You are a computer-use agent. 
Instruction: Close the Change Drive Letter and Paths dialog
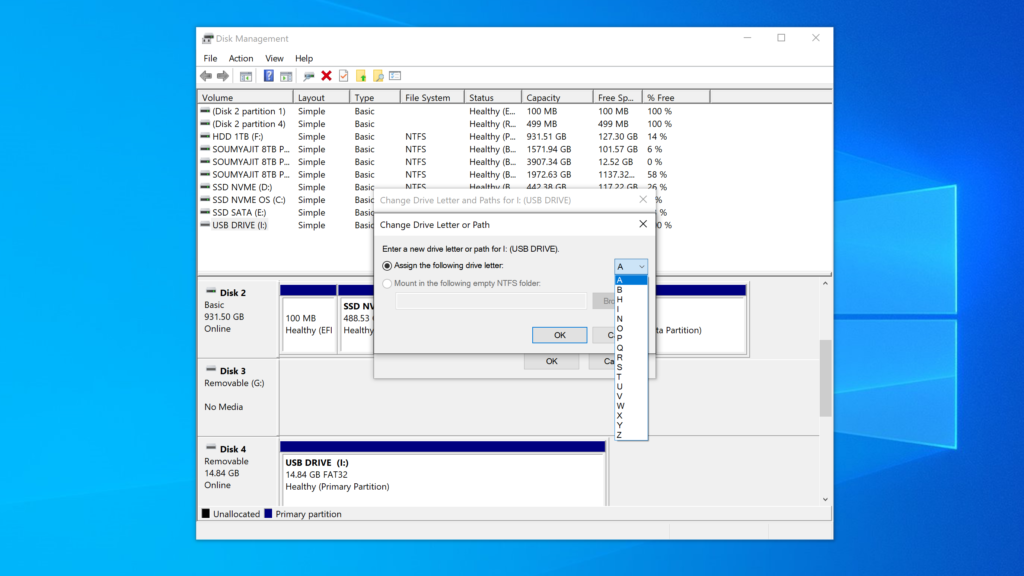point(643,200)
